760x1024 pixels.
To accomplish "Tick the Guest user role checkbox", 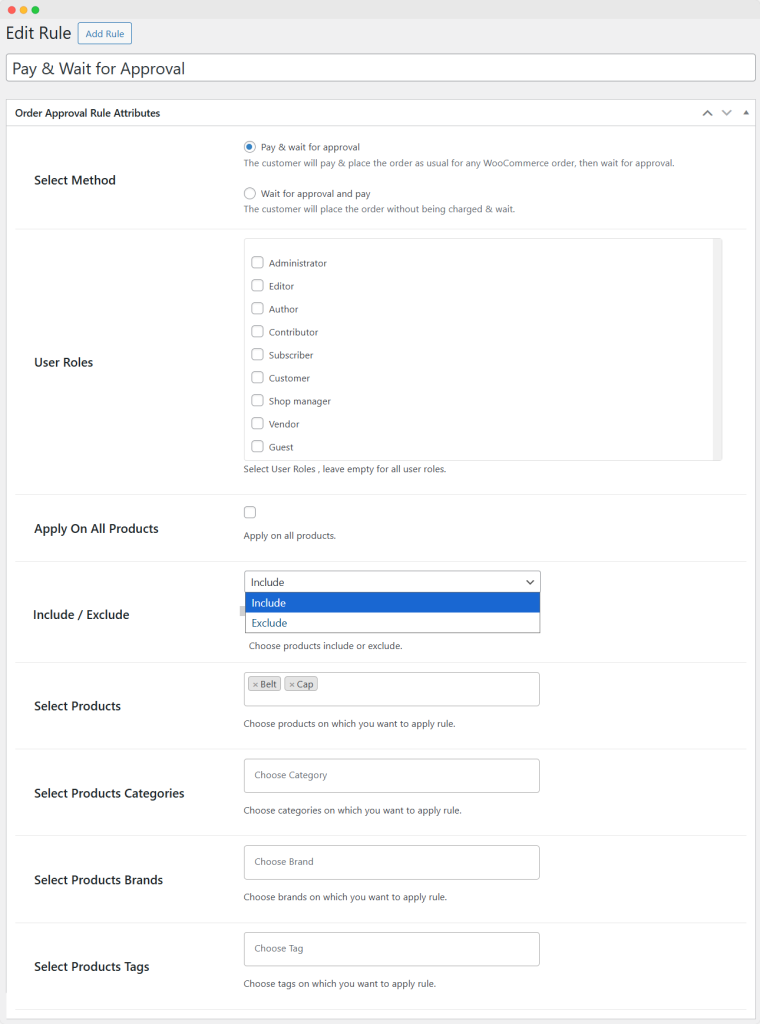I will 257,447.
